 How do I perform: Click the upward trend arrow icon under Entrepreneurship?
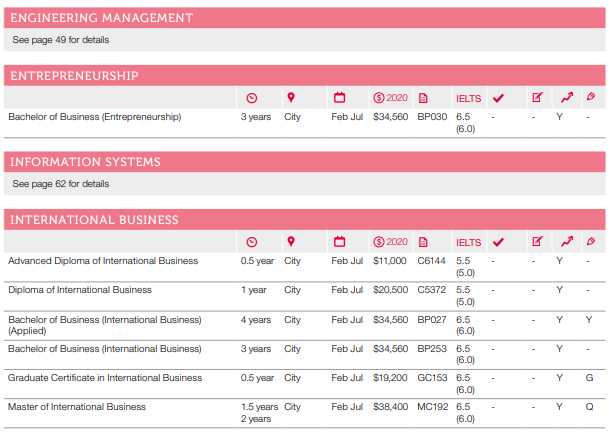[x=566, y=98]
